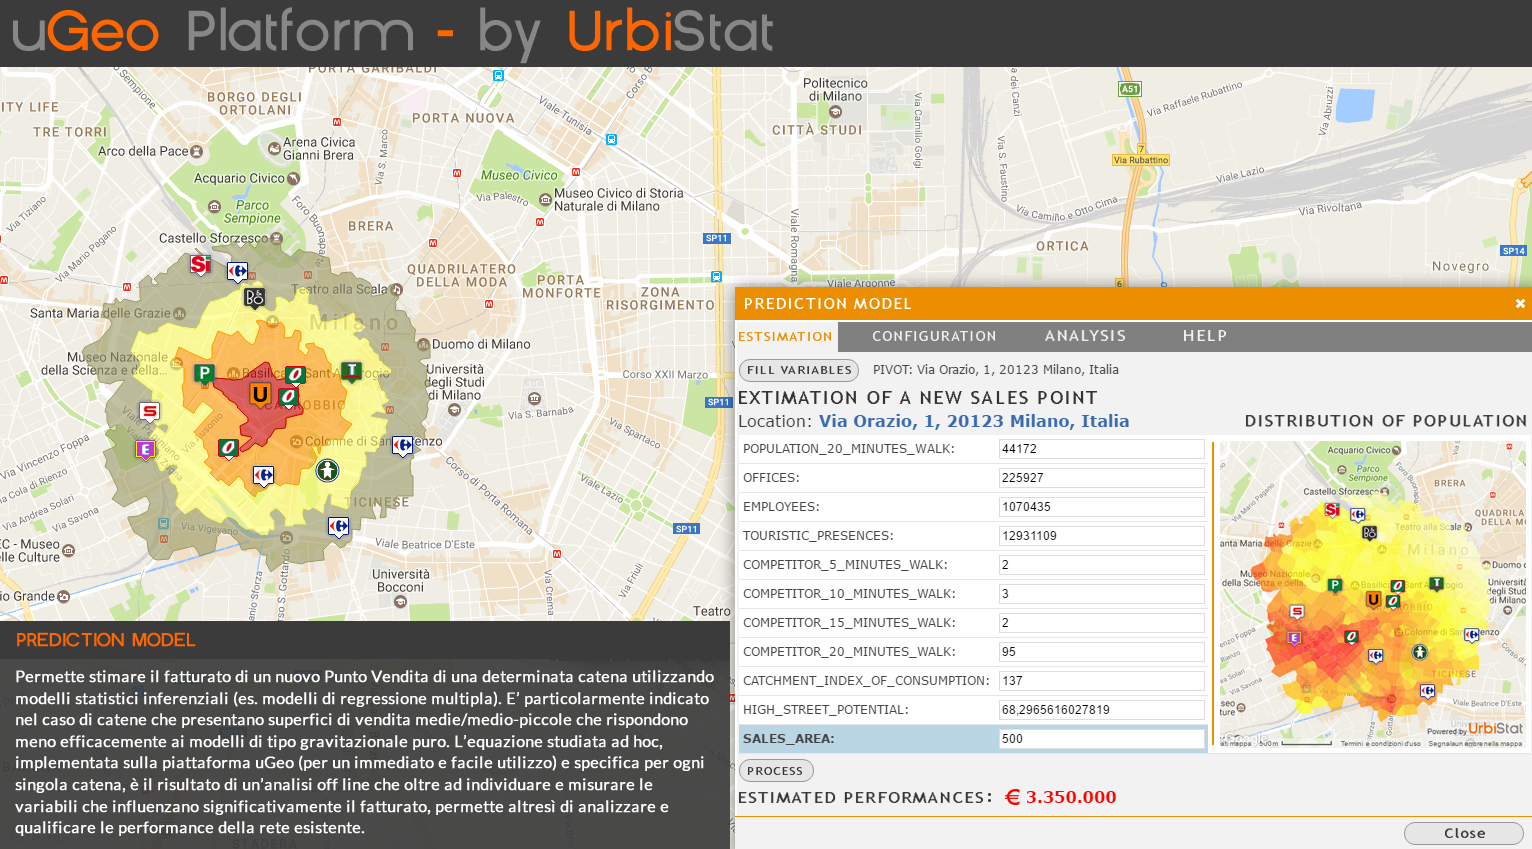The height and width of the screenshot is (849, 1532).
Task: Click the estimated performance value € 3.350.000
Action: click(1061, 797)
